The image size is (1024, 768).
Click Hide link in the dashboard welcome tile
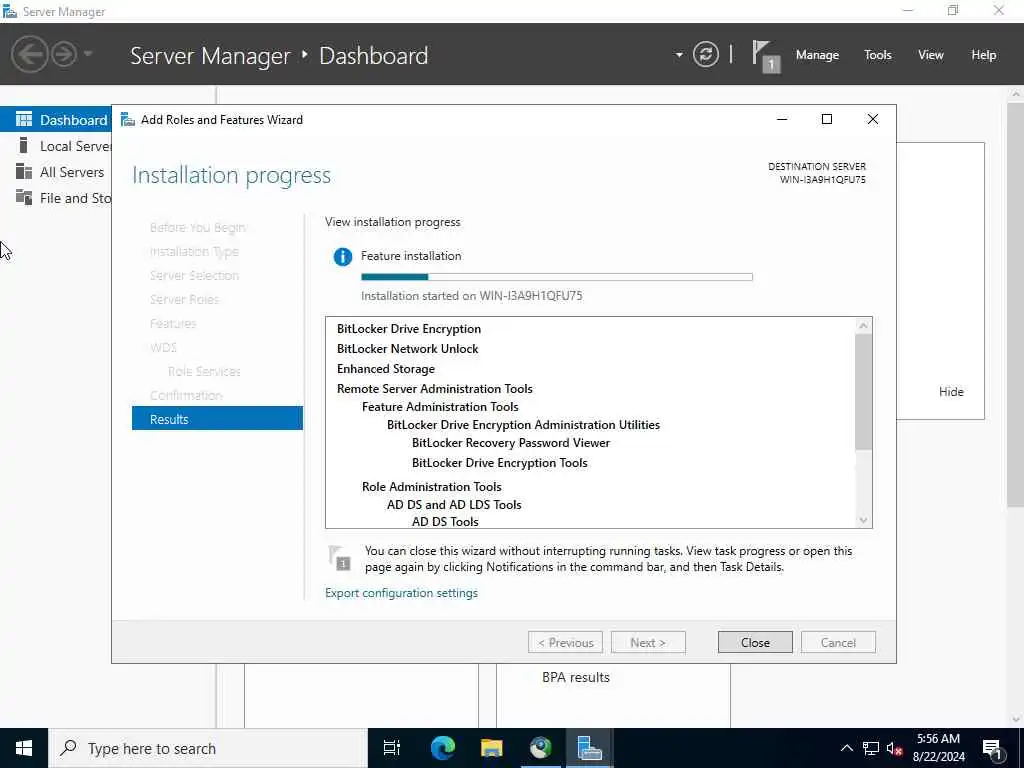pos(951,391)
